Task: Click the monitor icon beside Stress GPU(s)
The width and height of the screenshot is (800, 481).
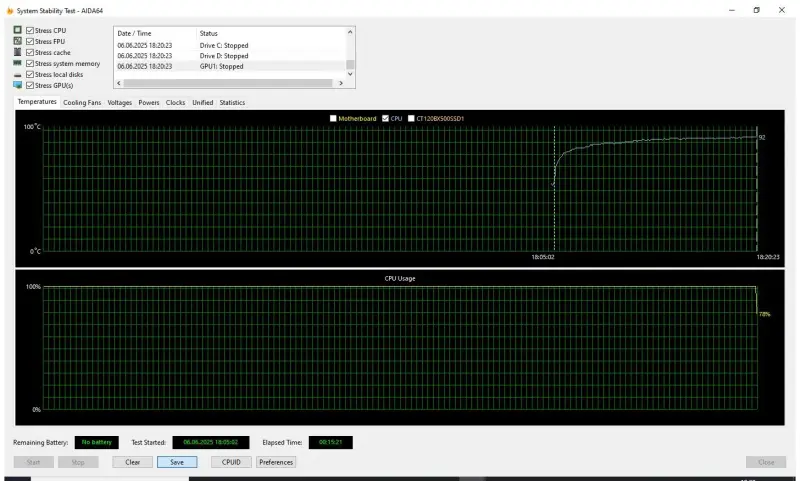Action: 17,85
